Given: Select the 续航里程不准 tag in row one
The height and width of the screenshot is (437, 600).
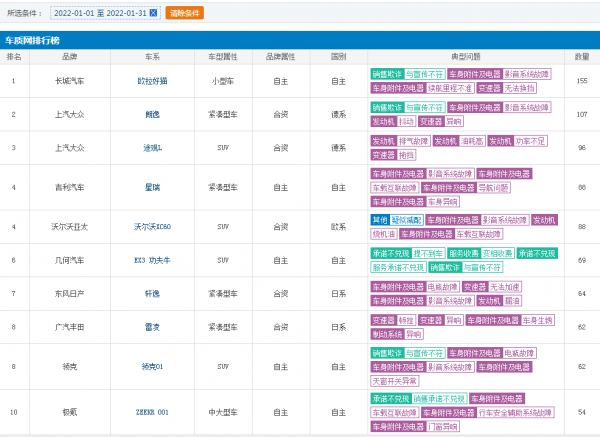Looking at the screenshot, I should pos(450,88).
